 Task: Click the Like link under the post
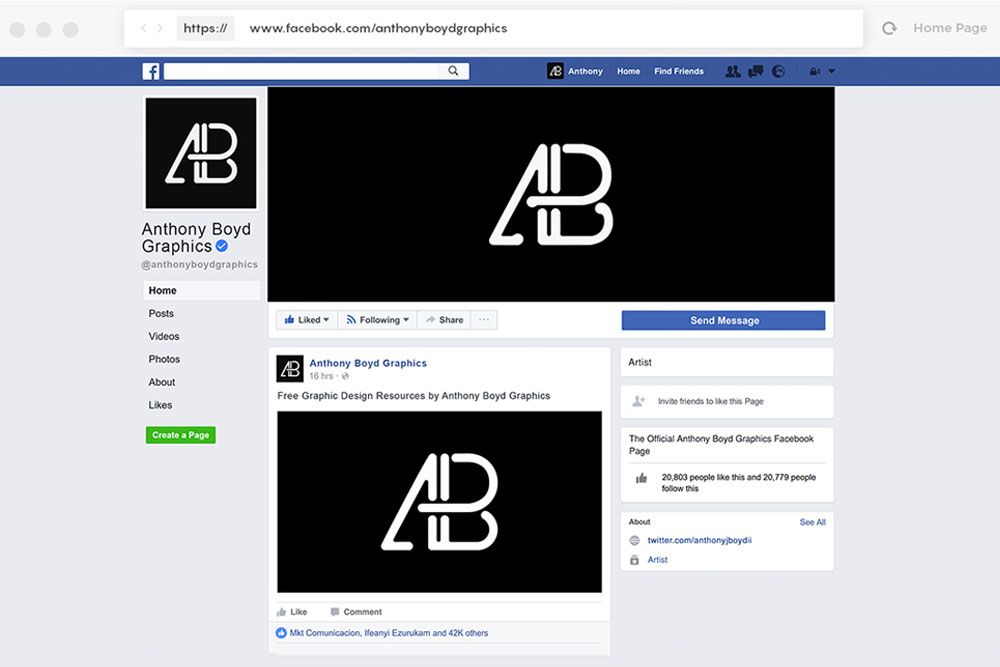click(298, 612)
